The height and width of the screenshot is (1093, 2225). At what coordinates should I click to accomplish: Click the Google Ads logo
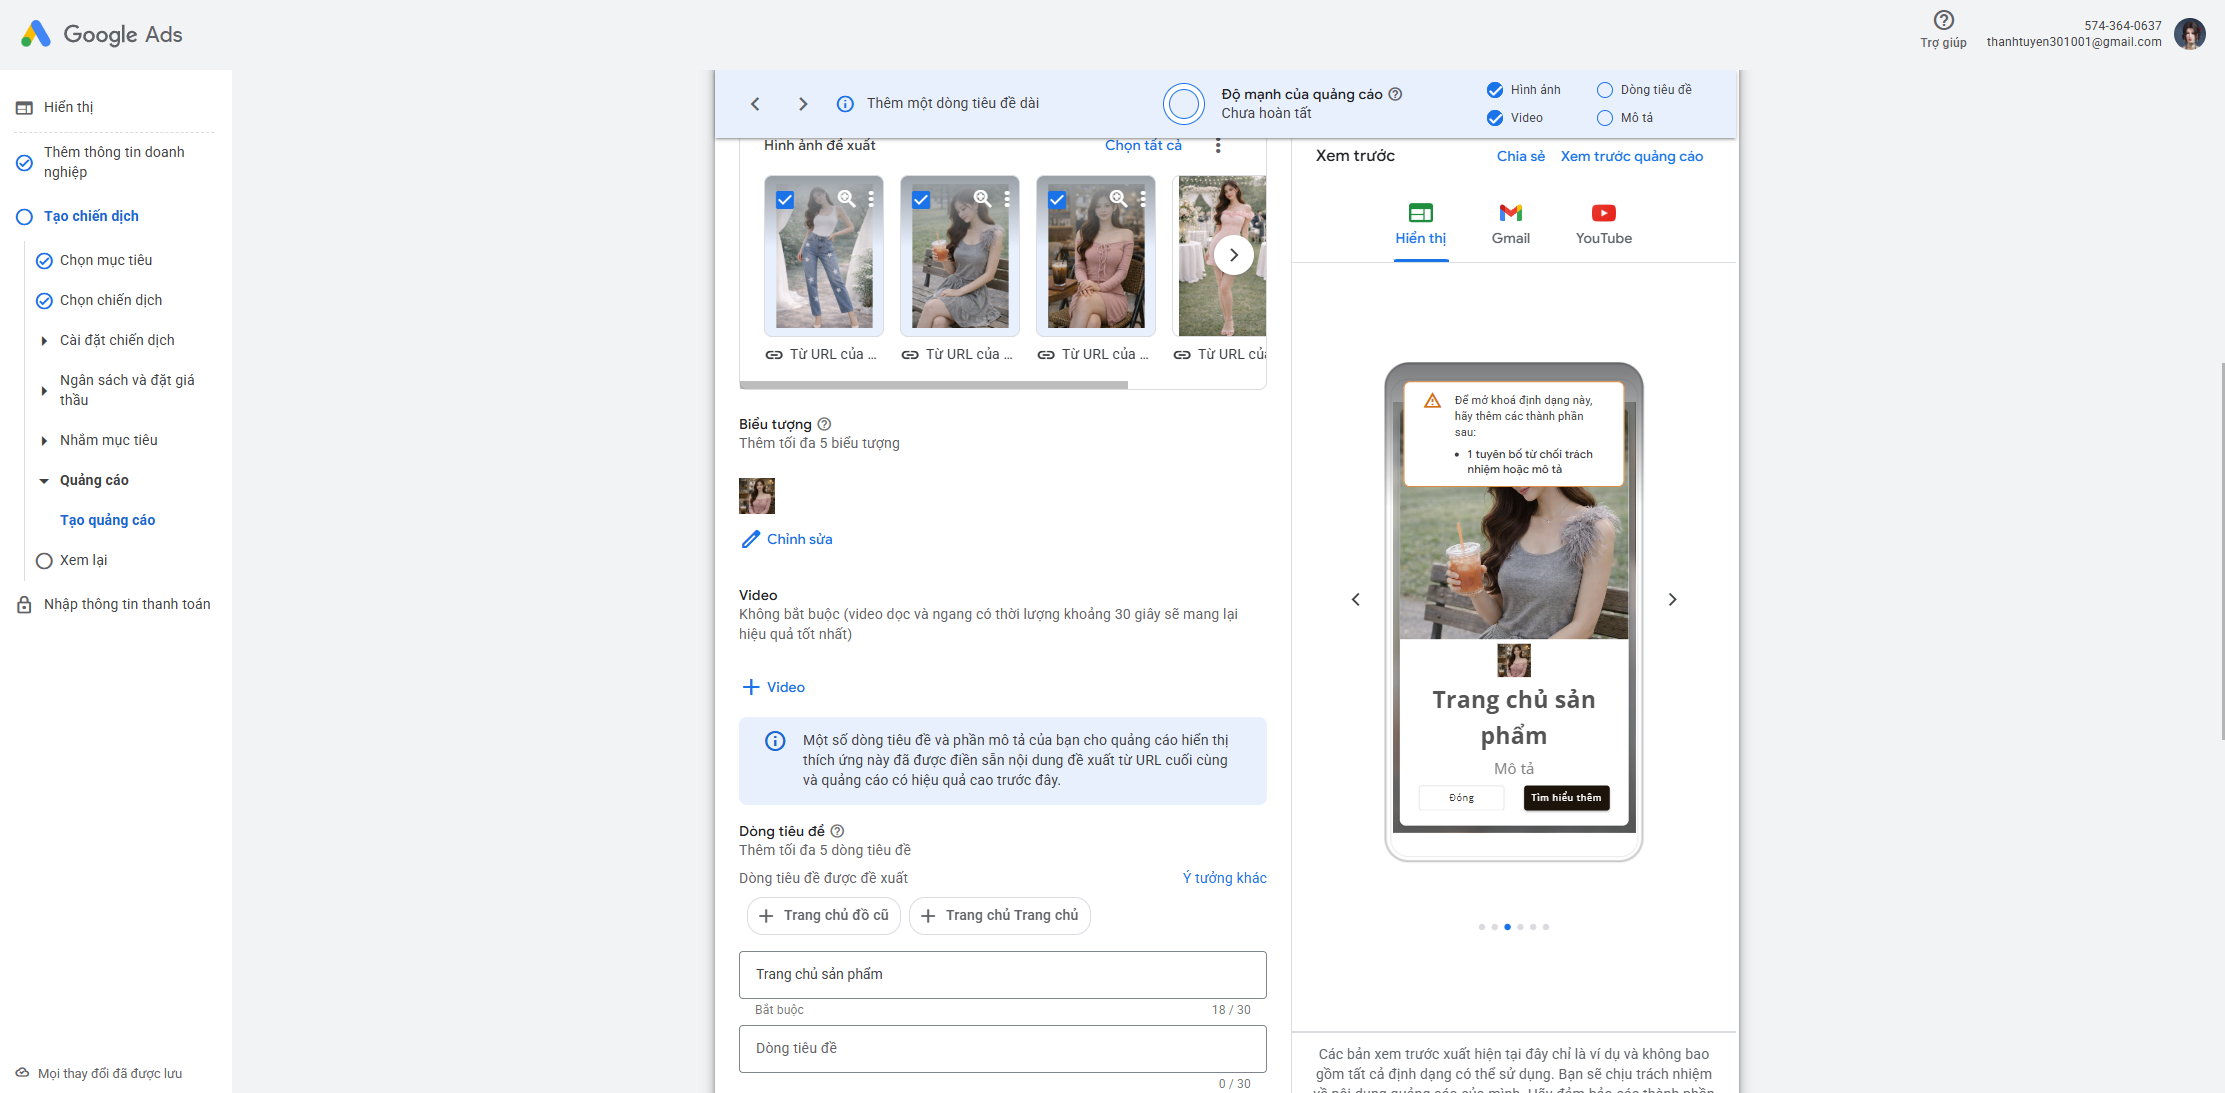101,34
